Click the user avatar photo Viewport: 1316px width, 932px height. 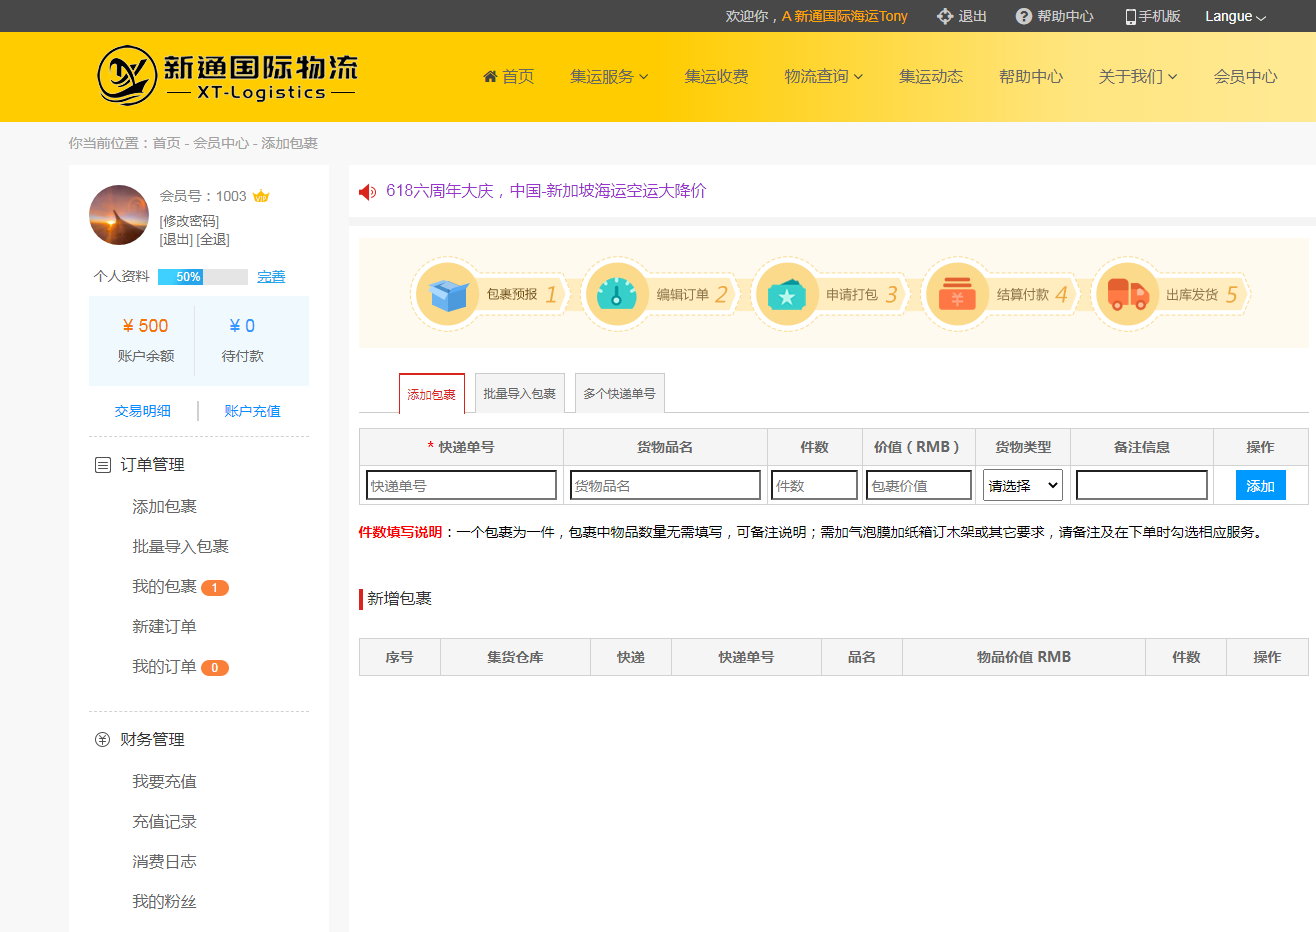(x=119, y=215)
